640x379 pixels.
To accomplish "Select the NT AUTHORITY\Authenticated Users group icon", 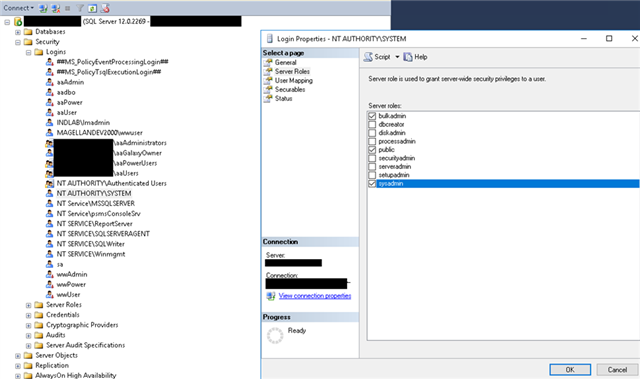I will (x=49, y=183).
